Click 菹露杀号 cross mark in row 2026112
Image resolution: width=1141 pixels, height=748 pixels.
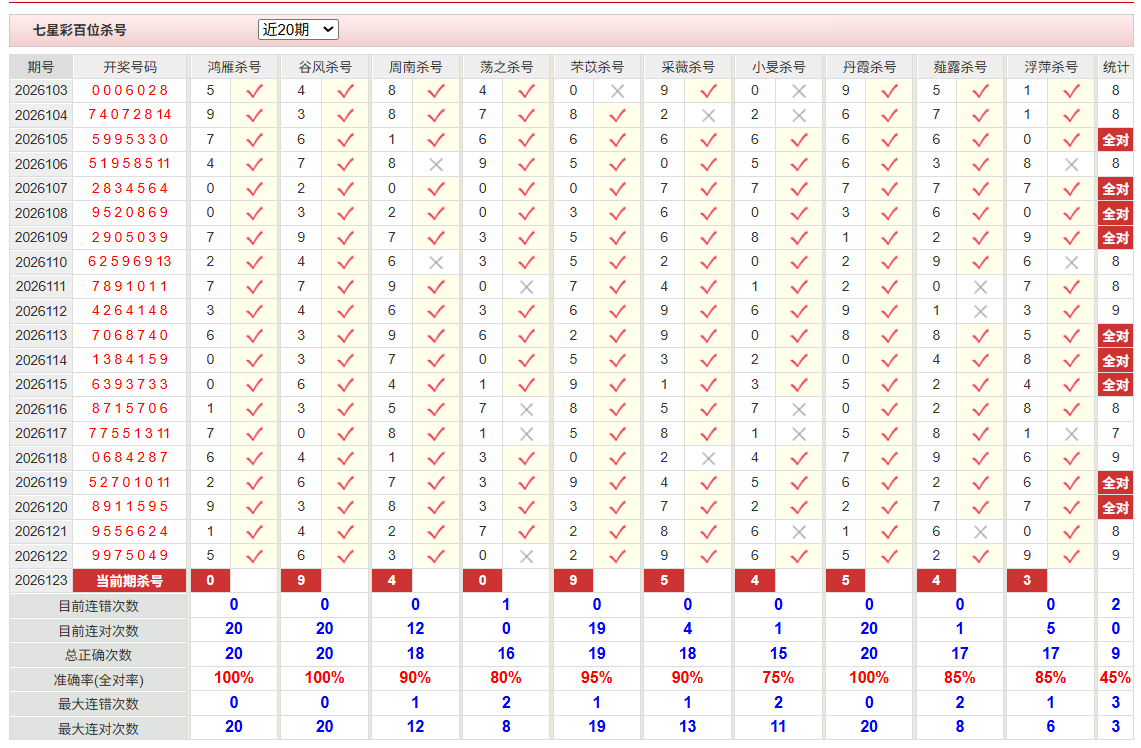click(980, 311)
